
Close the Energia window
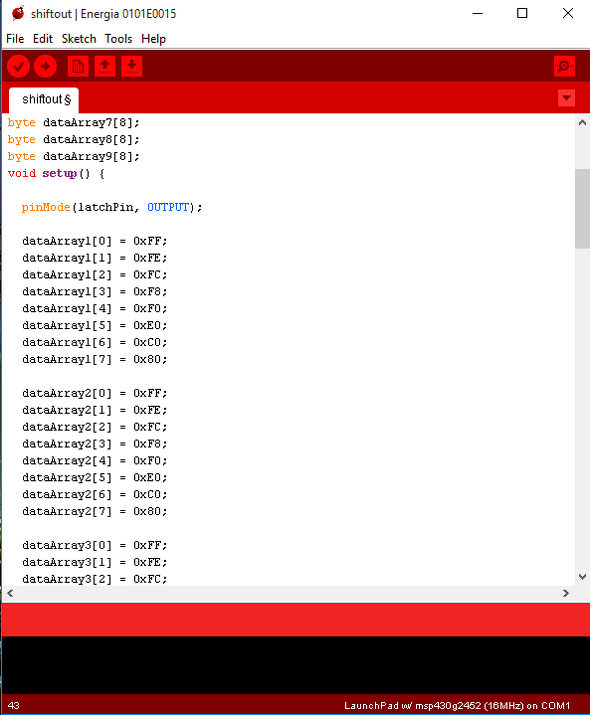pyautogui.click(x=568, y=13)
